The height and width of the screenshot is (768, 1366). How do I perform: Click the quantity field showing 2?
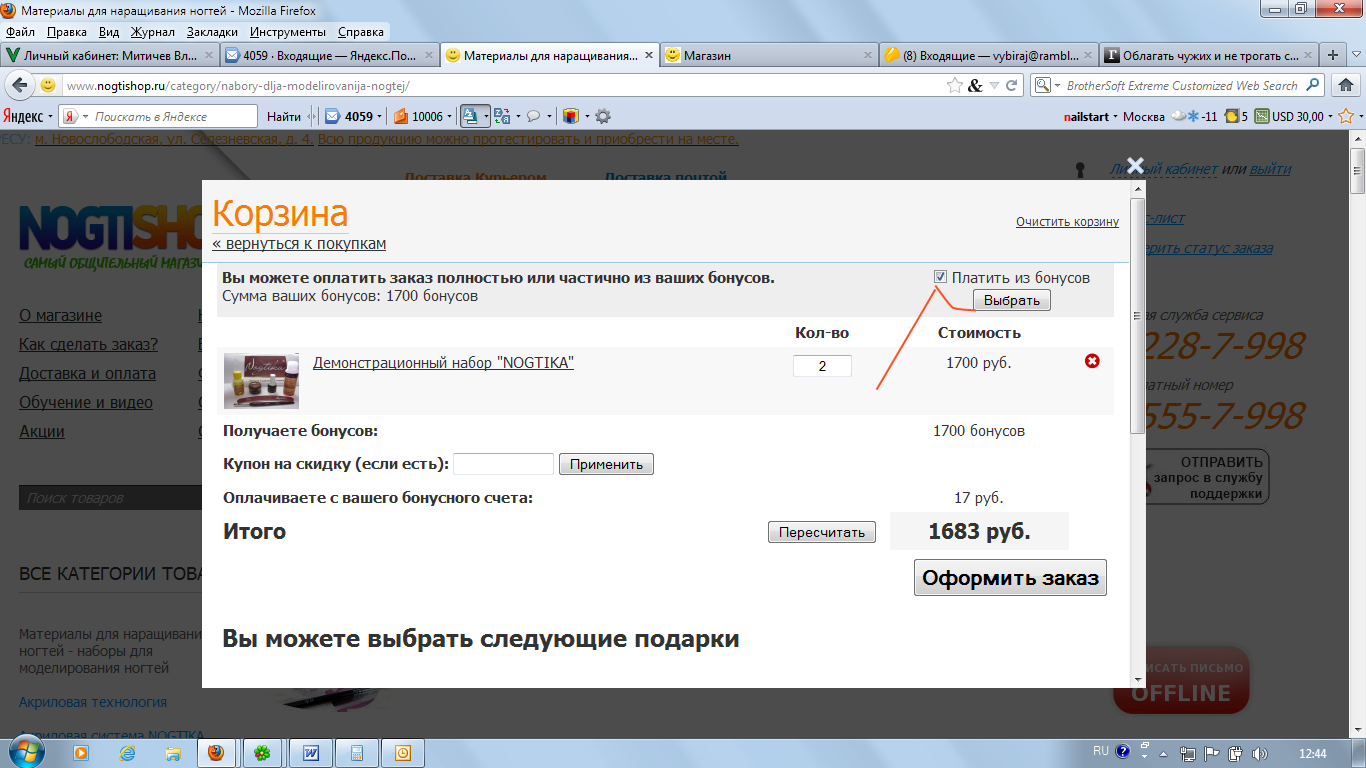coord(822,366)
